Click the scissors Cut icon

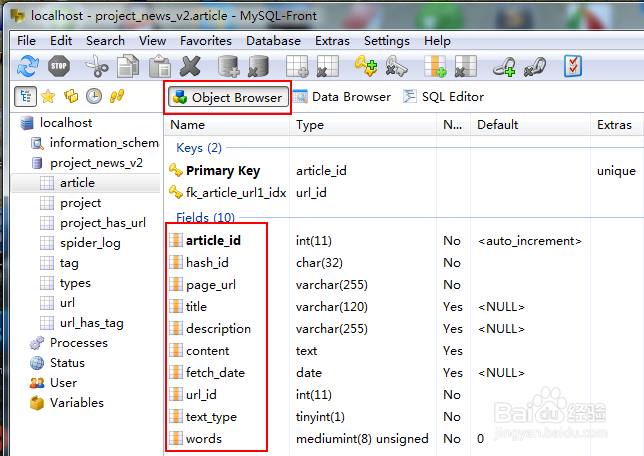click(x=97, y=66)
